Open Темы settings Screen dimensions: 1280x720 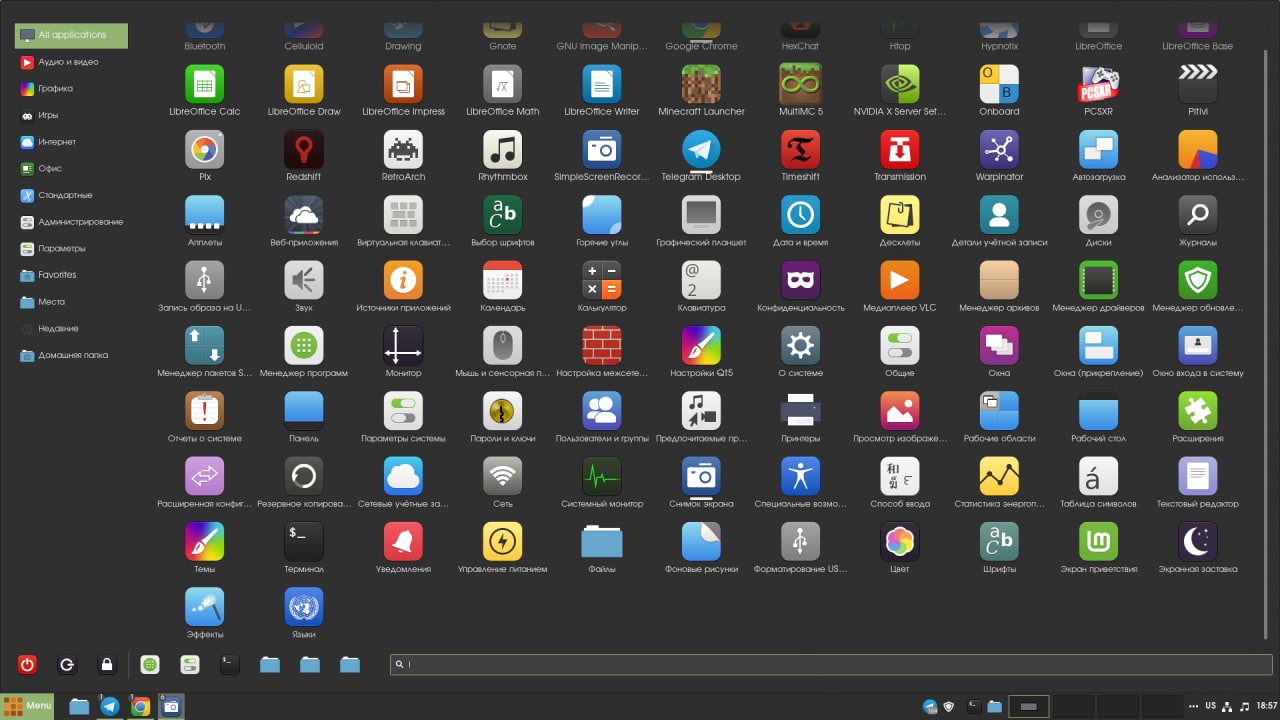(204, 542)
